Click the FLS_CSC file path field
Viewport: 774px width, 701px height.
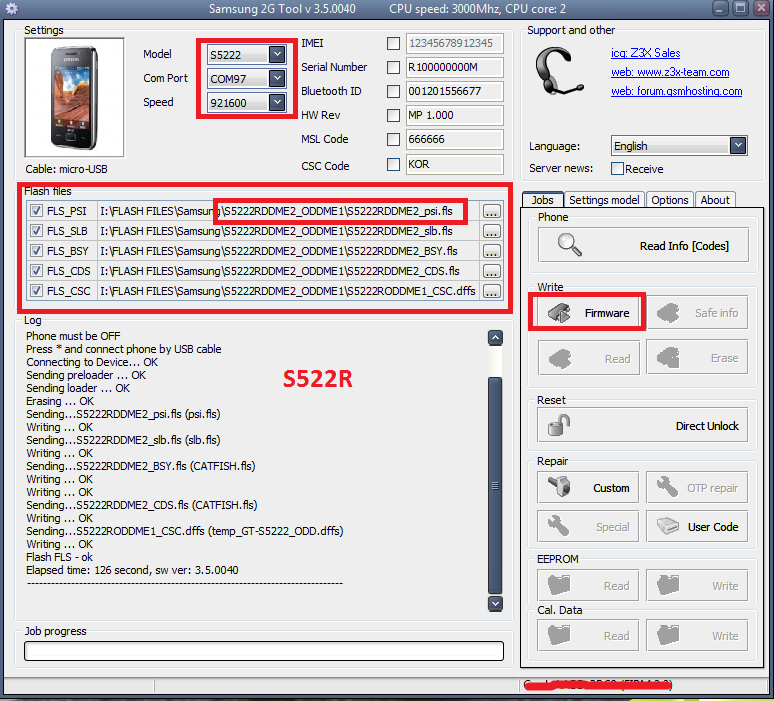click(288, 291)
